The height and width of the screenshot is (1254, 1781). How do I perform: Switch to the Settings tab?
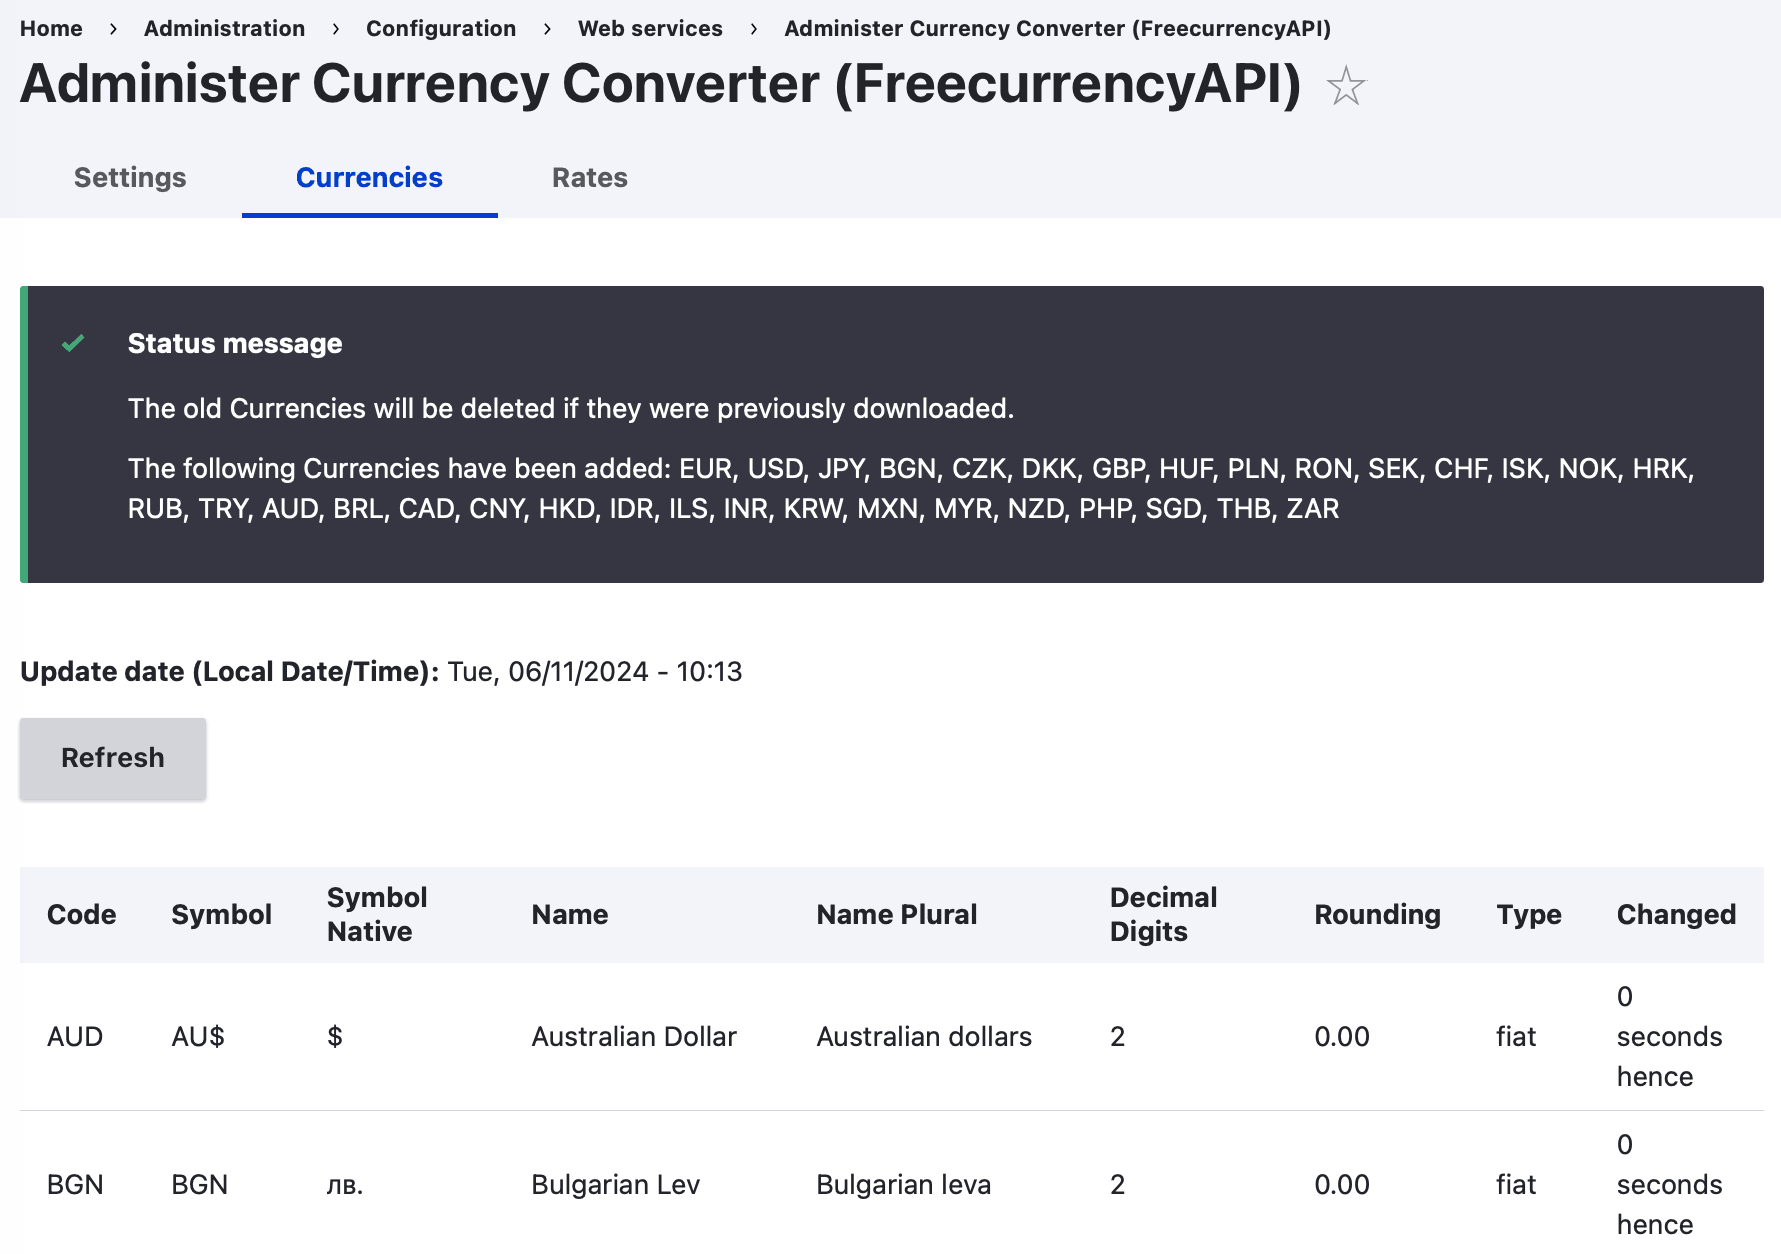coord(129,177)
